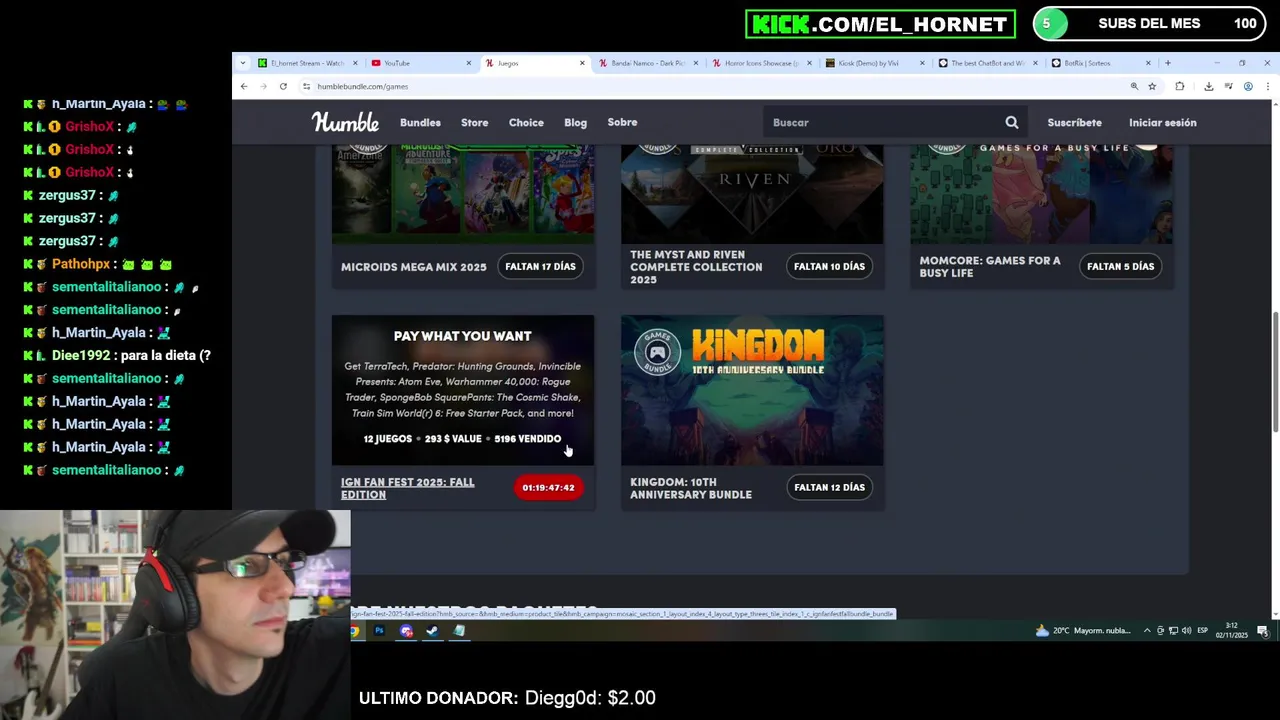Open the Chrome three-dot menu
This screenshot has width=1280, height=720.
[x=1267, y=86]
